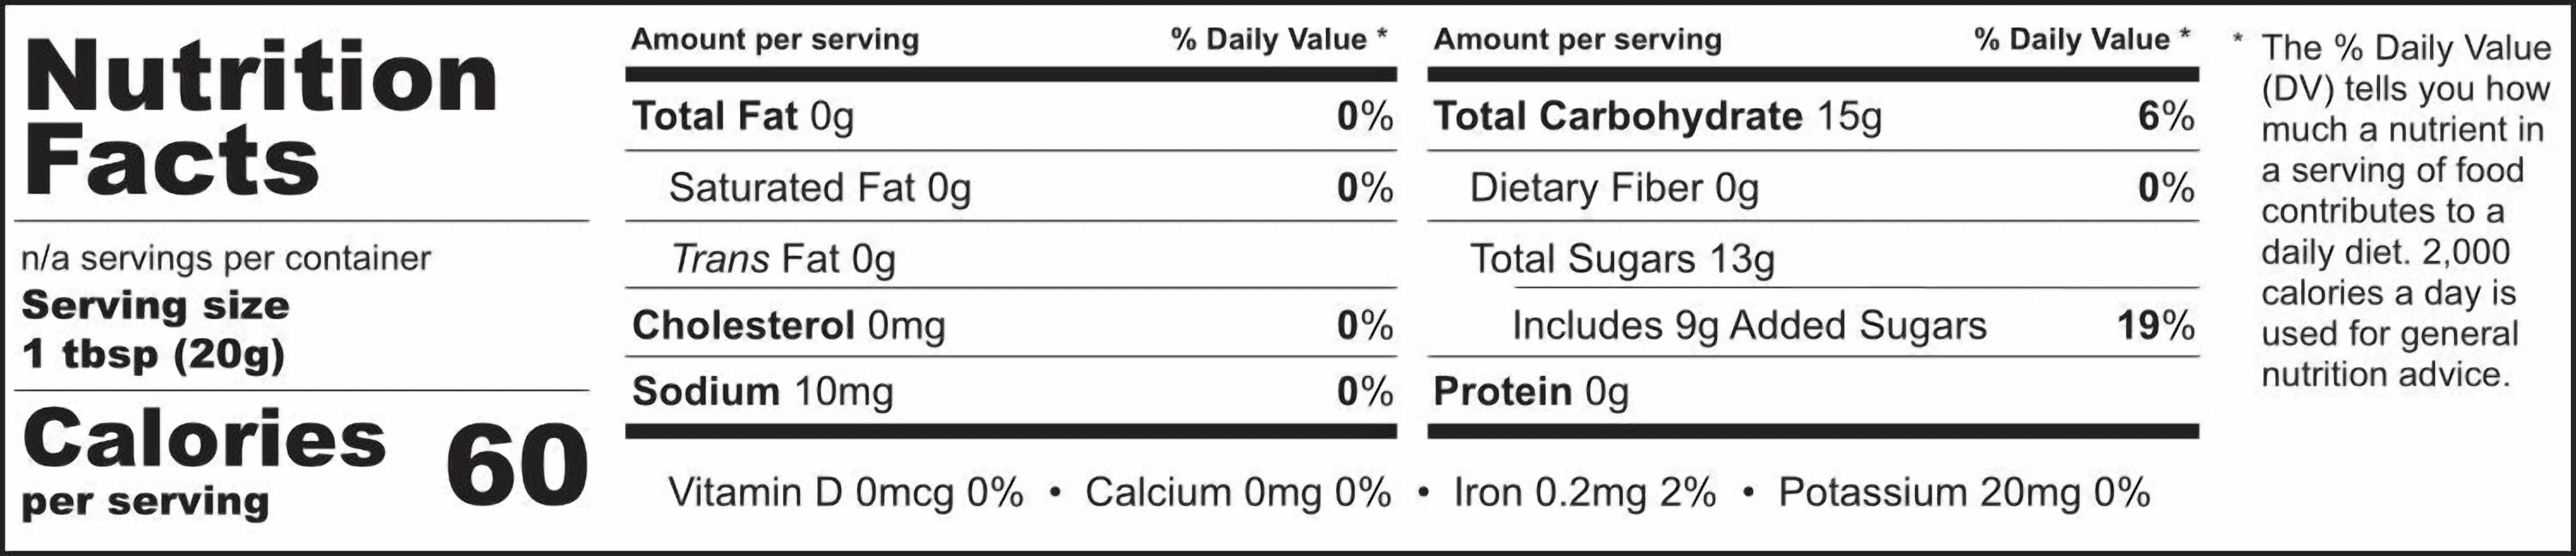The height and width of the screenshot is (556, 2576).
Task: Click the Protein 0g row
Action: 1813,391
